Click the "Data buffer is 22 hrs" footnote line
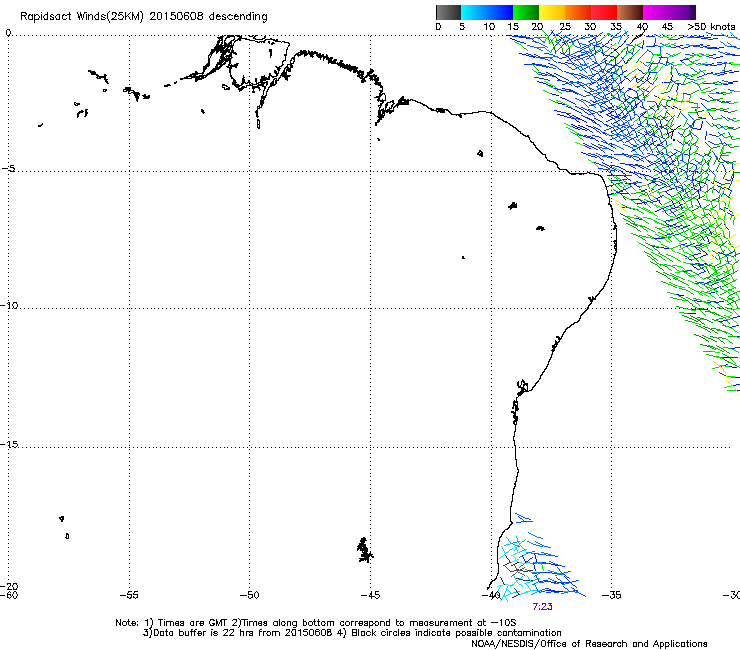 352,633
